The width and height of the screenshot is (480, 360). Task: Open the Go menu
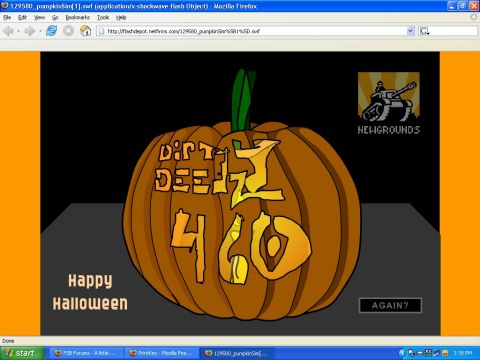click(x=55, y=17)
